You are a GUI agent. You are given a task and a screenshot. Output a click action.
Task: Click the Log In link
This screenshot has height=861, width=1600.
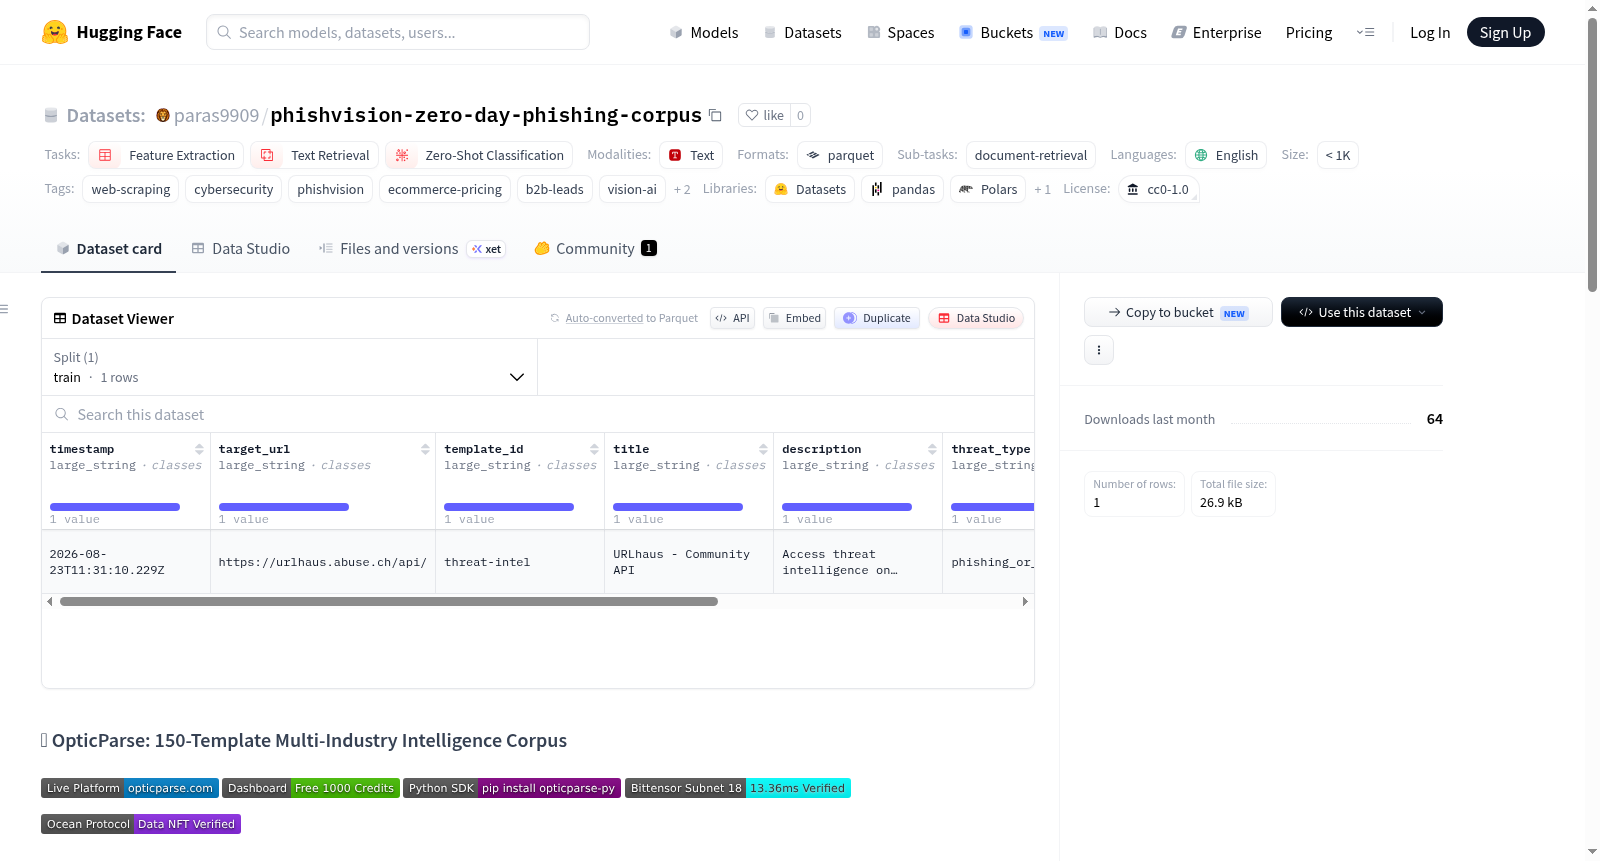pyautogui.click(x=1430, y=32)
